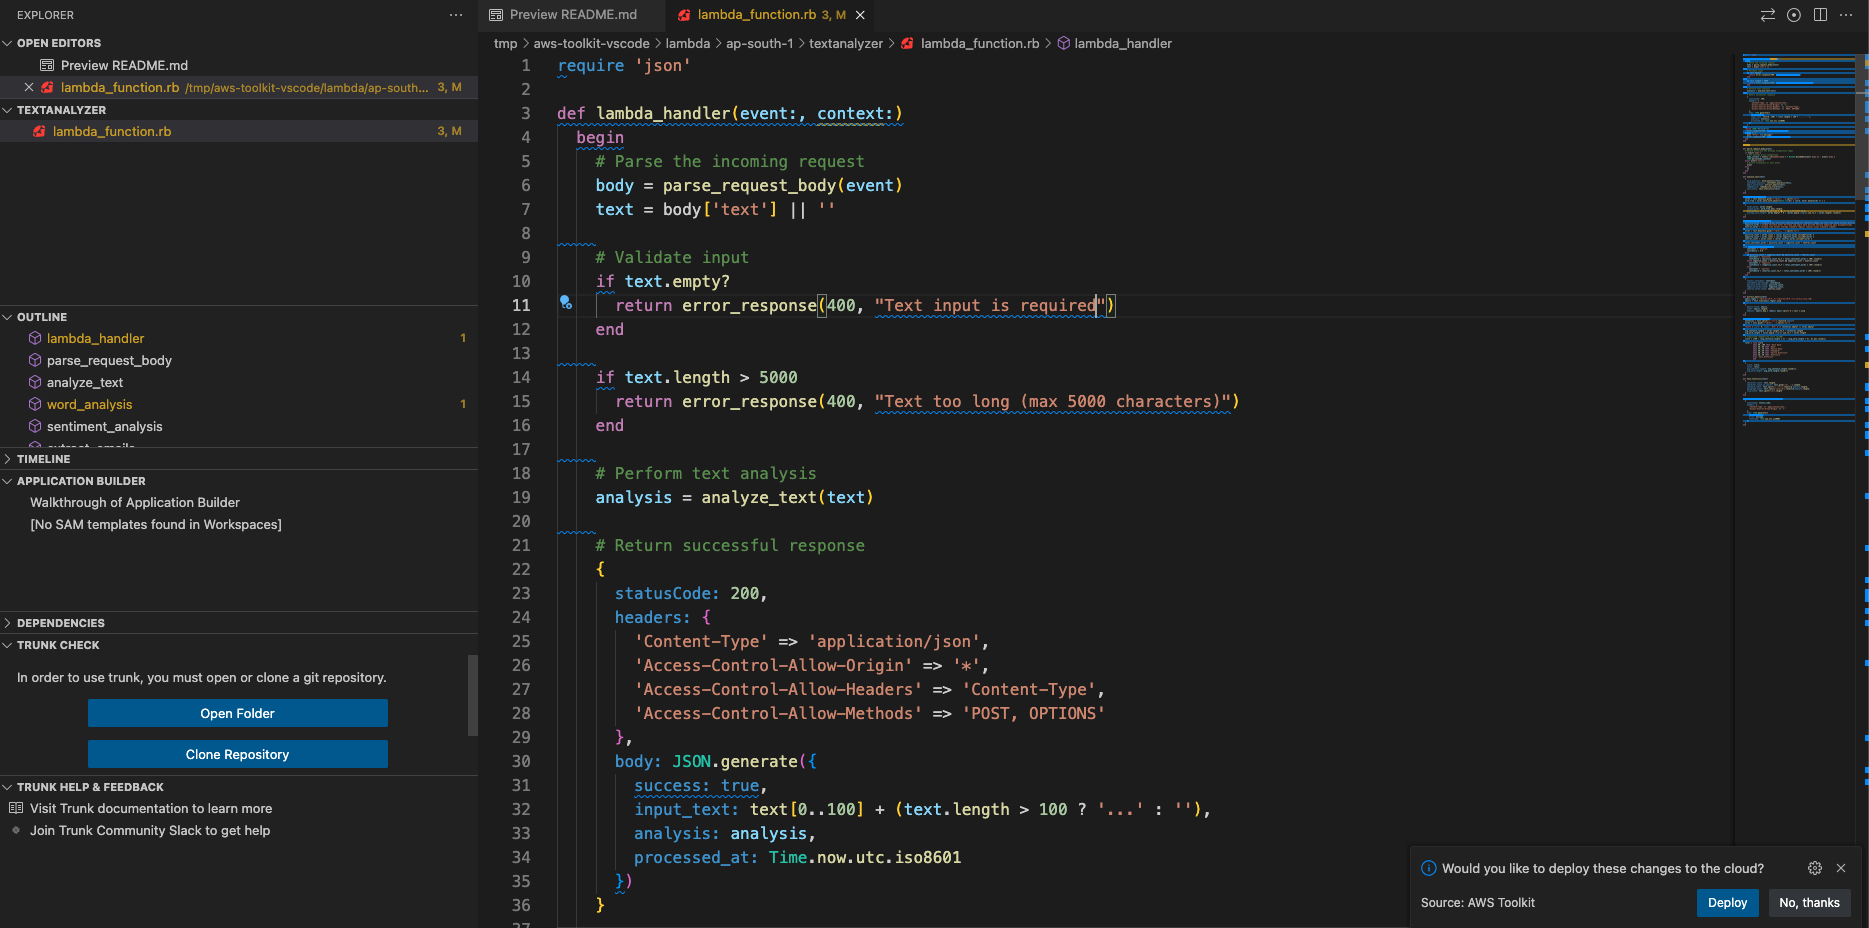Open notification settings gear icon

tap(1815, 868)
